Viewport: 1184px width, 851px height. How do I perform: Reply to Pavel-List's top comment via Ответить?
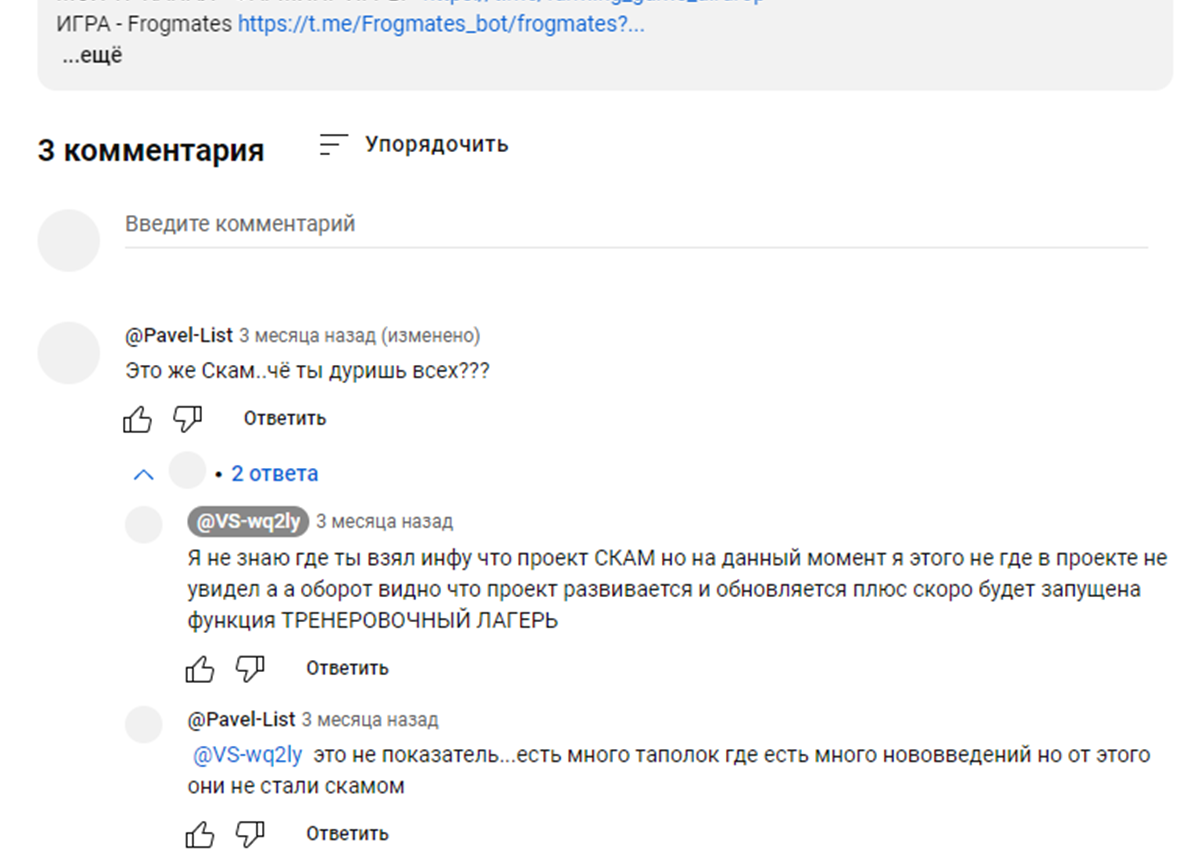(x=285, y=418)
